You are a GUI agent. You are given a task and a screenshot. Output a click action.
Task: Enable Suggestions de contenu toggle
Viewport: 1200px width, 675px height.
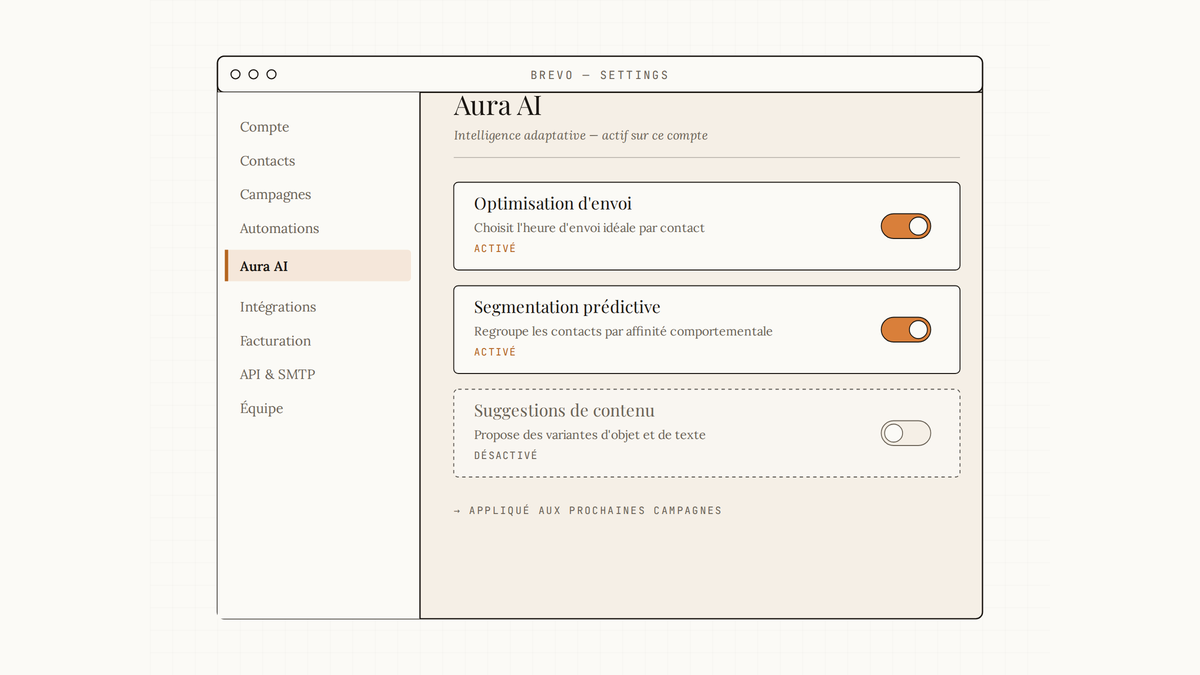pos(905,433)
